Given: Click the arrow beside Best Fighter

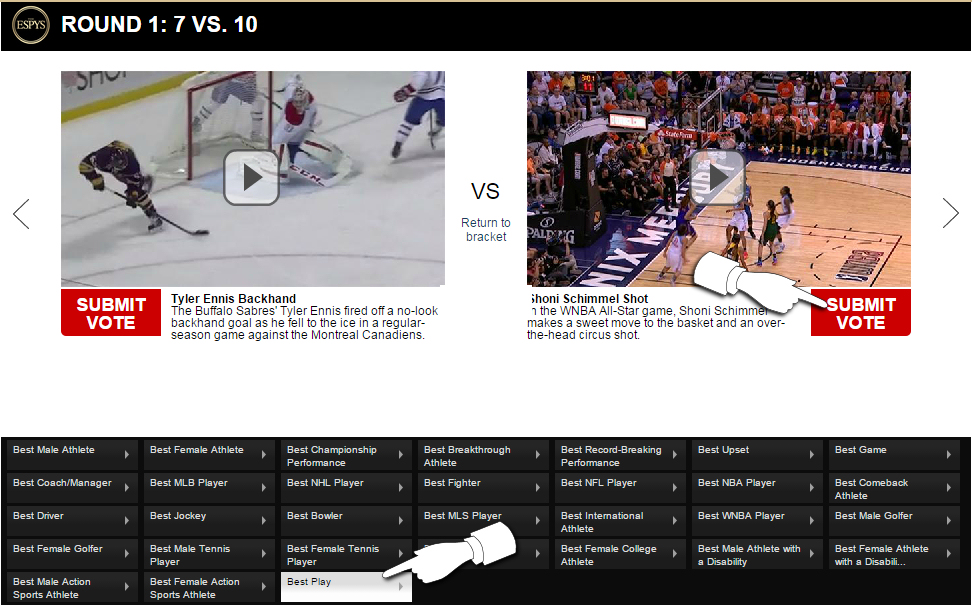Looking at the screenshot, I should point(537,487).
